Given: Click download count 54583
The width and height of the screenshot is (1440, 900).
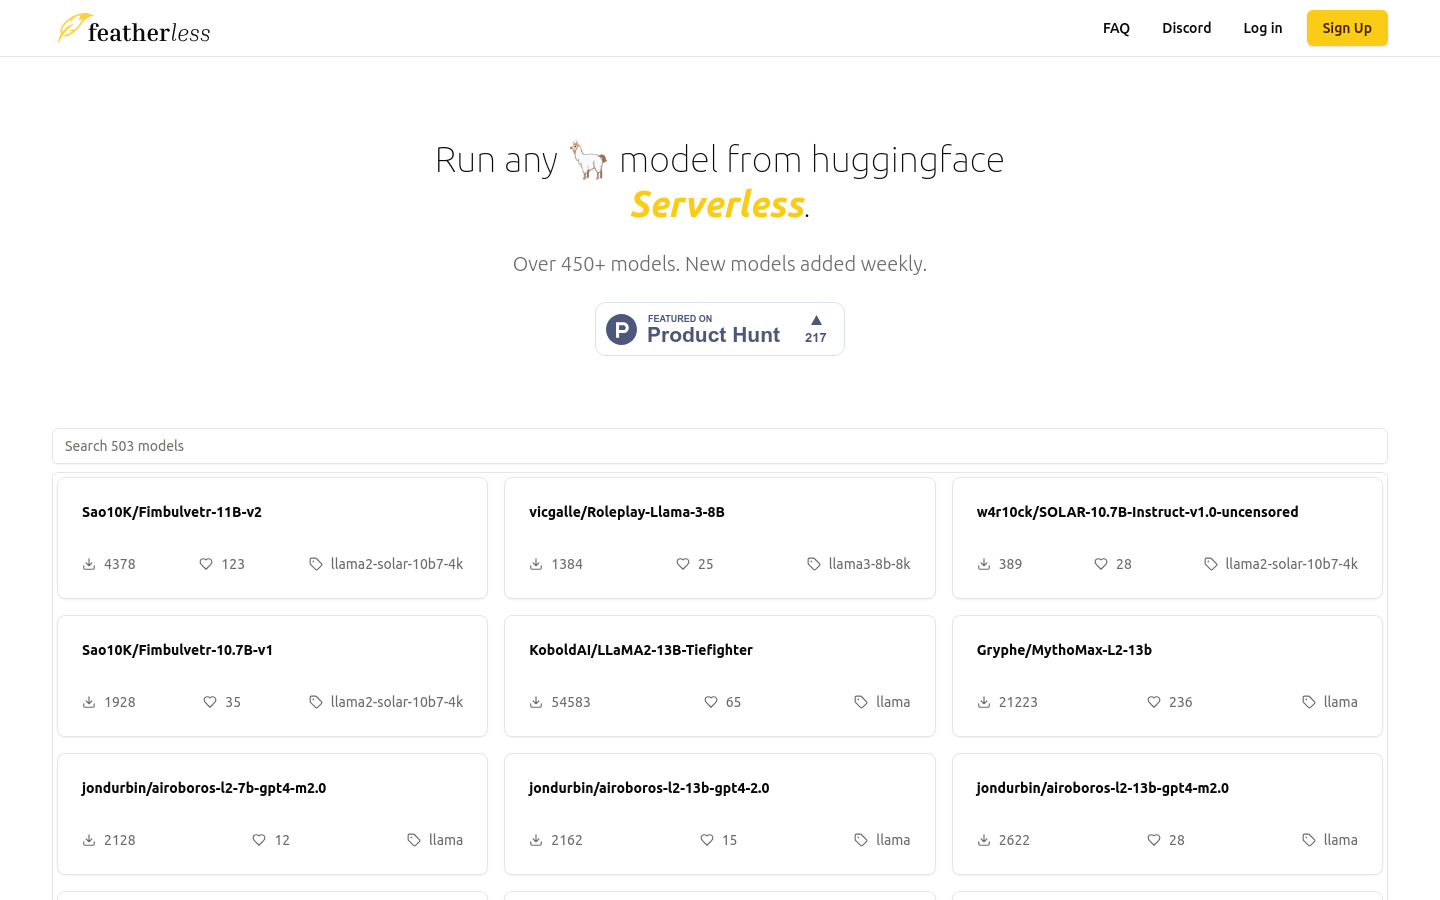Looking at the screenshot, I should click(x=571, y=702).
